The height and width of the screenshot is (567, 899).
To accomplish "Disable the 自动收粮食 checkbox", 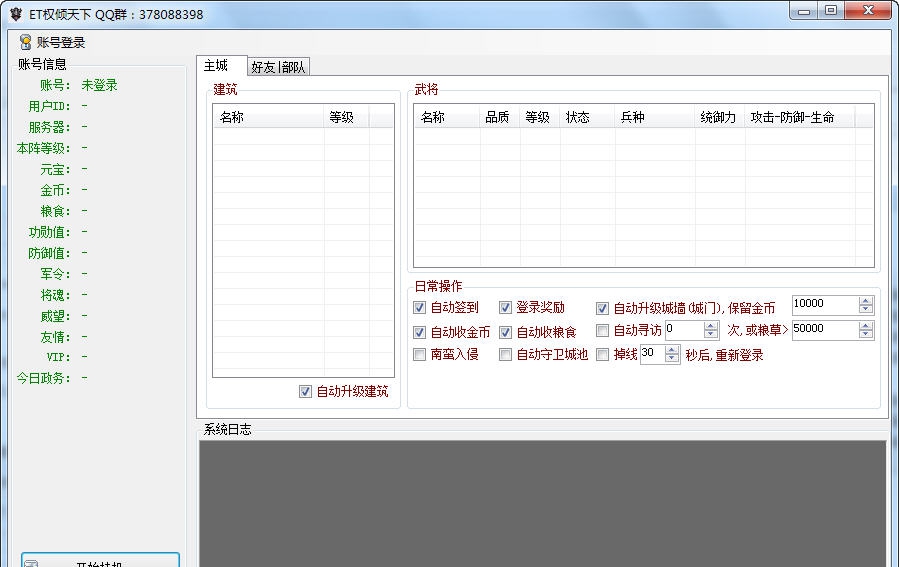I will [505, 333].
